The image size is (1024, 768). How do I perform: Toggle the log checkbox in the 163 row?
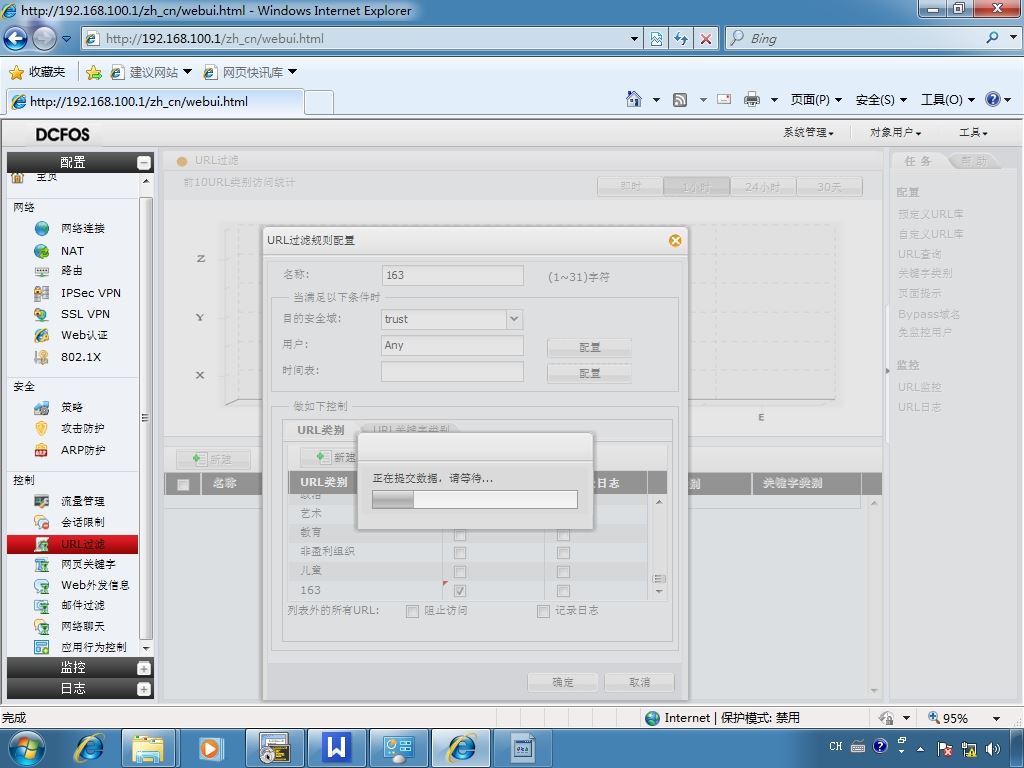564,591
